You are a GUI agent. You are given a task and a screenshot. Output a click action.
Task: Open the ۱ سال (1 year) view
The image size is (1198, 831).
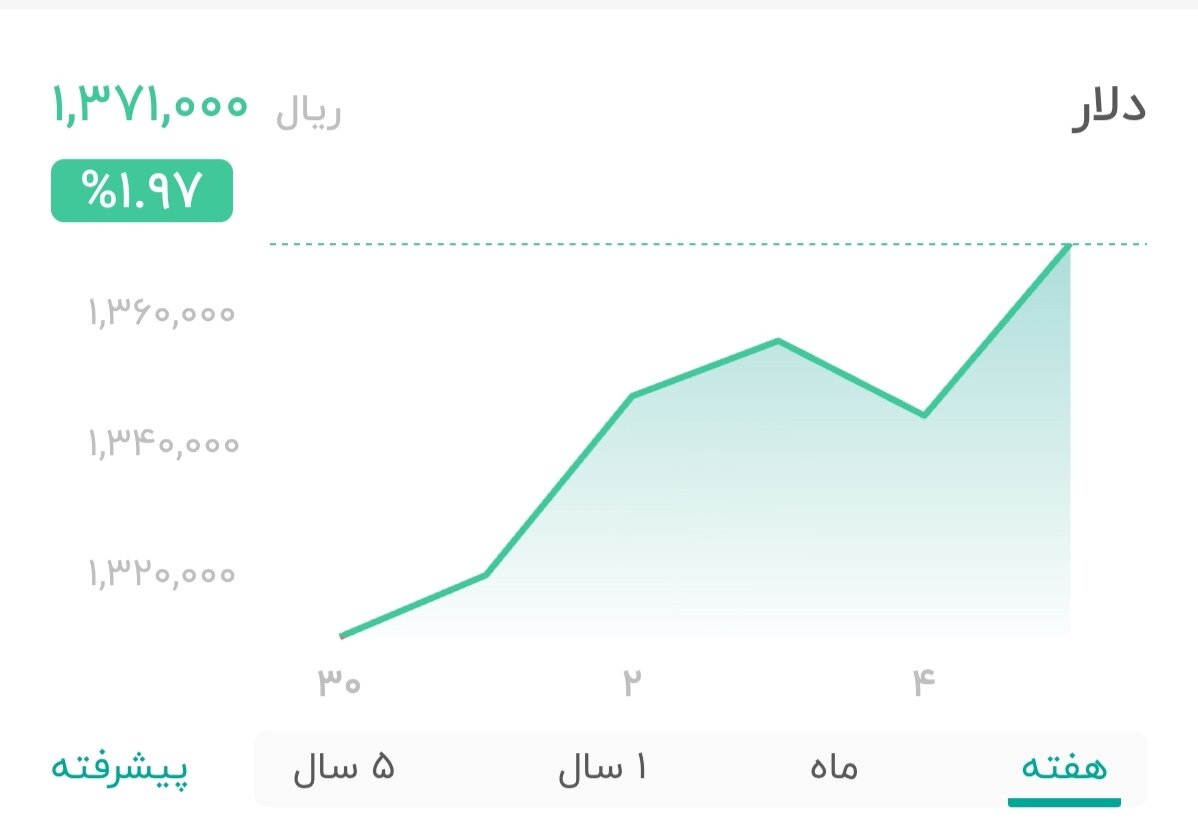[x=604, y=768]
